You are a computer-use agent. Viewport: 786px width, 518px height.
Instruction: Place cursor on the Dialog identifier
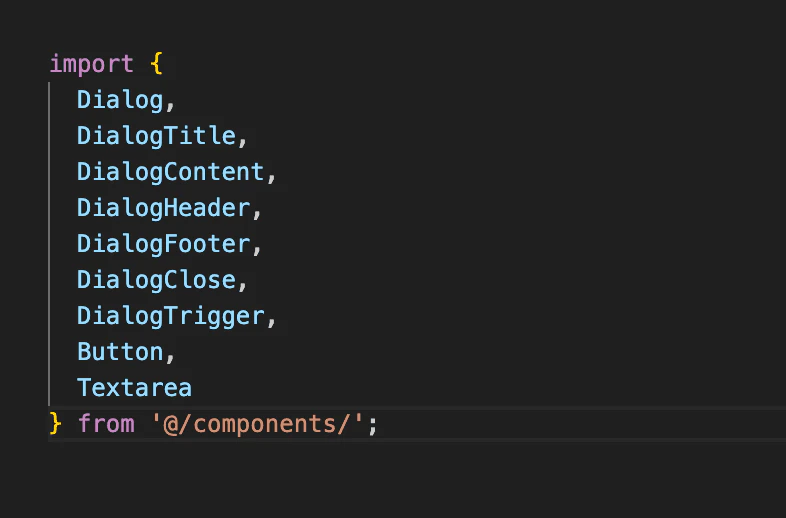112,100
